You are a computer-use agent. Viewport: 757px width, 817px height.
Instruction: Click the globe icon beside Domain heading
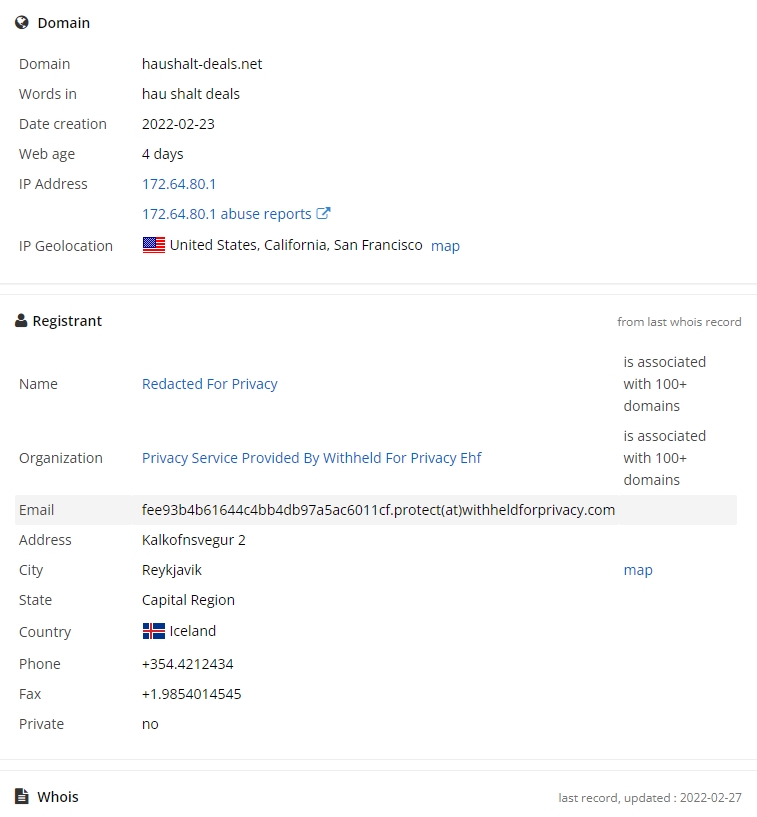(22, 23)
